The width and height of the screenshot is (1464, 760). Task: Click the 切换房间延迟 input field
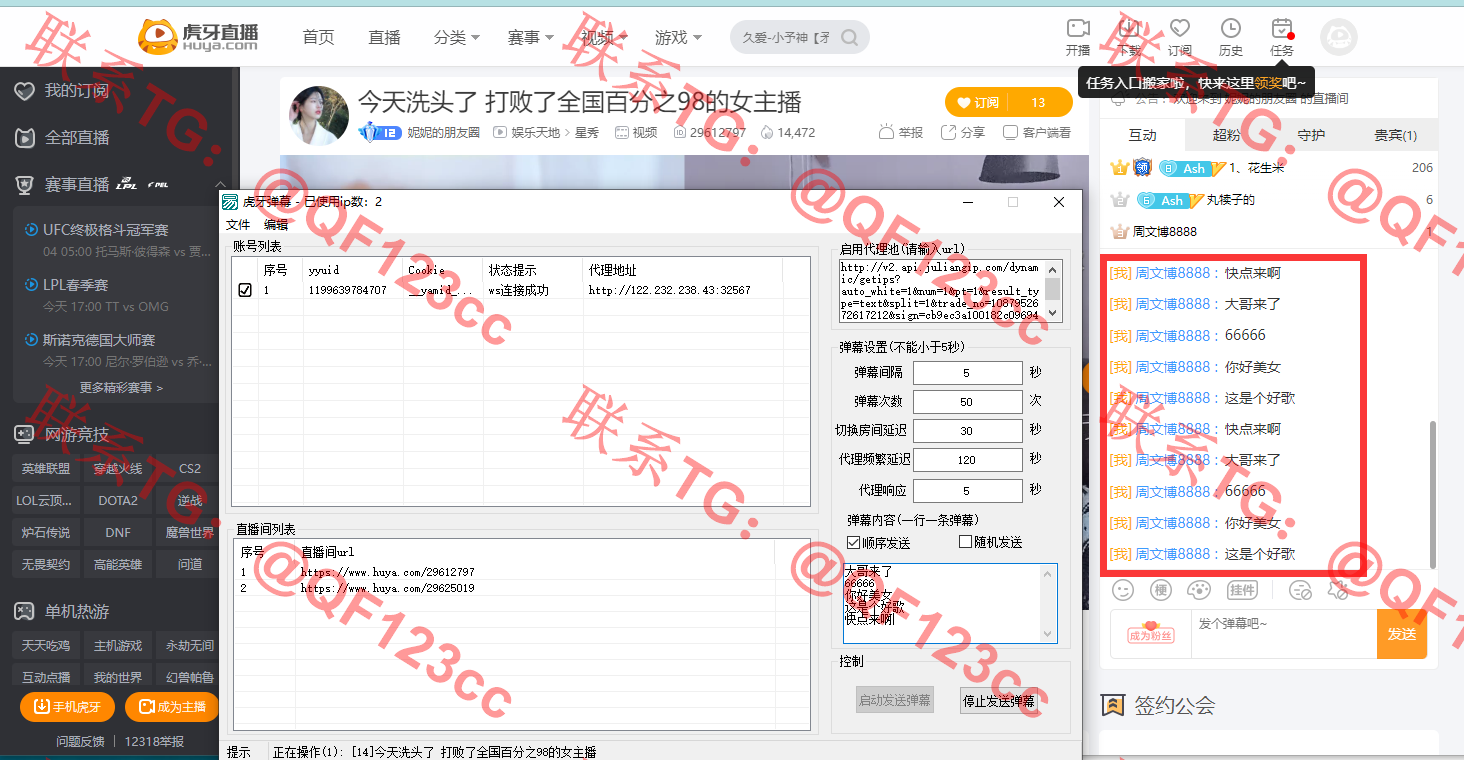[x=967, y=431]
